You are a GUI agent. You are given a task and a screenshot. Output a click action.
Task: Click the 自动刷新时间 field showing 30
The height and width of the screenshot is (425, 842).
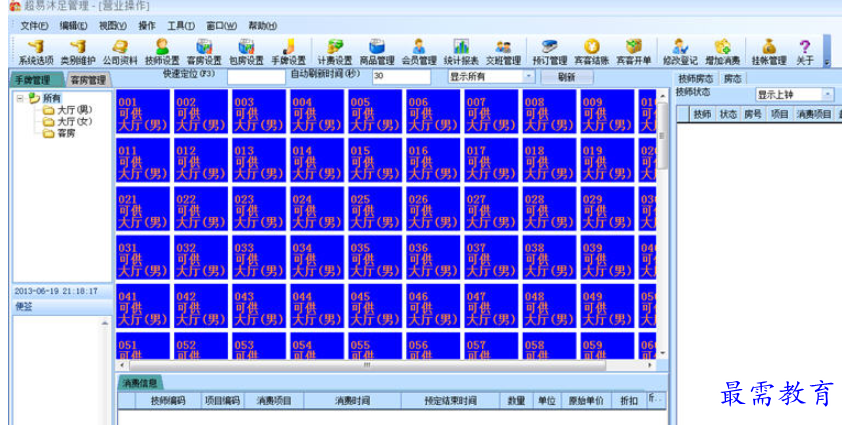coord(401,77)
